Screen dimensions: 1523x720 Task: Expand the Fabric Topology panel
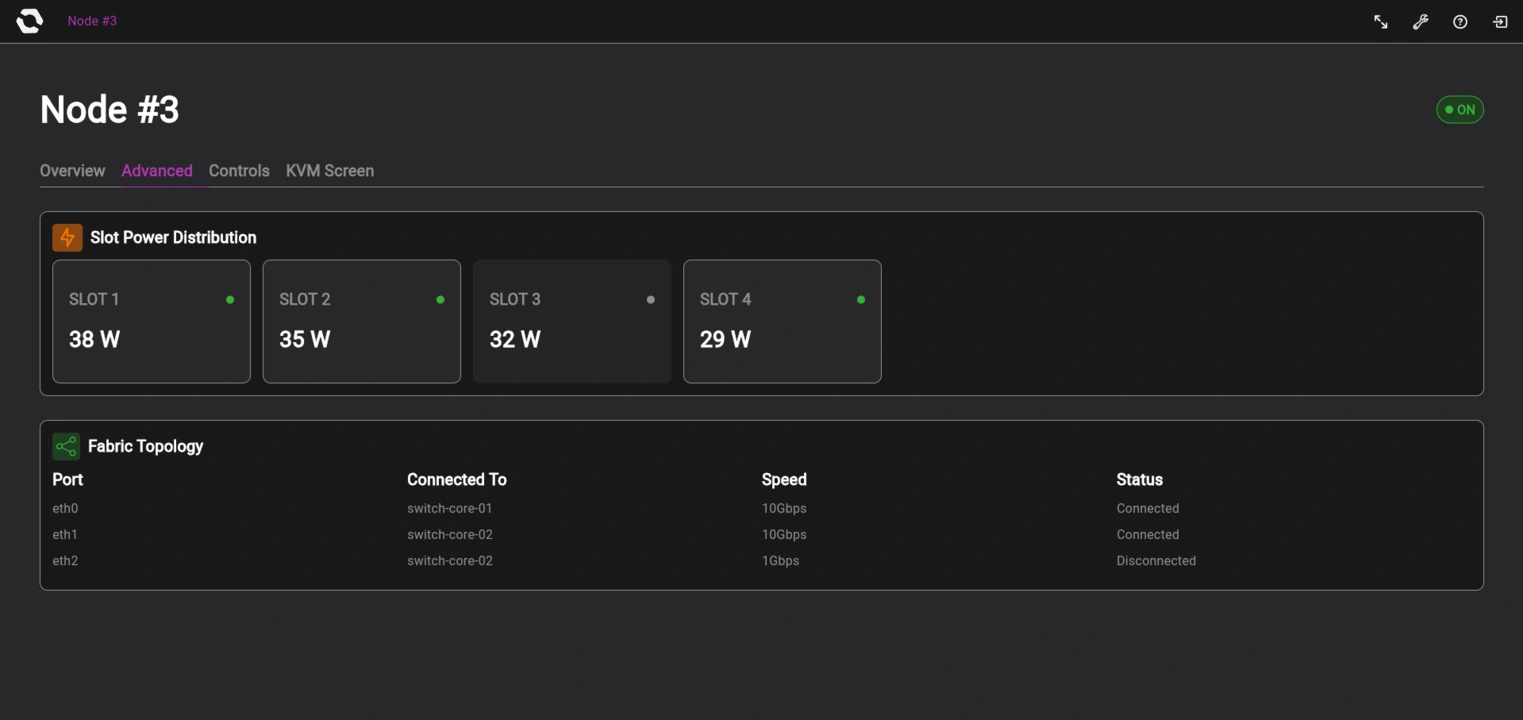[x=761, y=504]
